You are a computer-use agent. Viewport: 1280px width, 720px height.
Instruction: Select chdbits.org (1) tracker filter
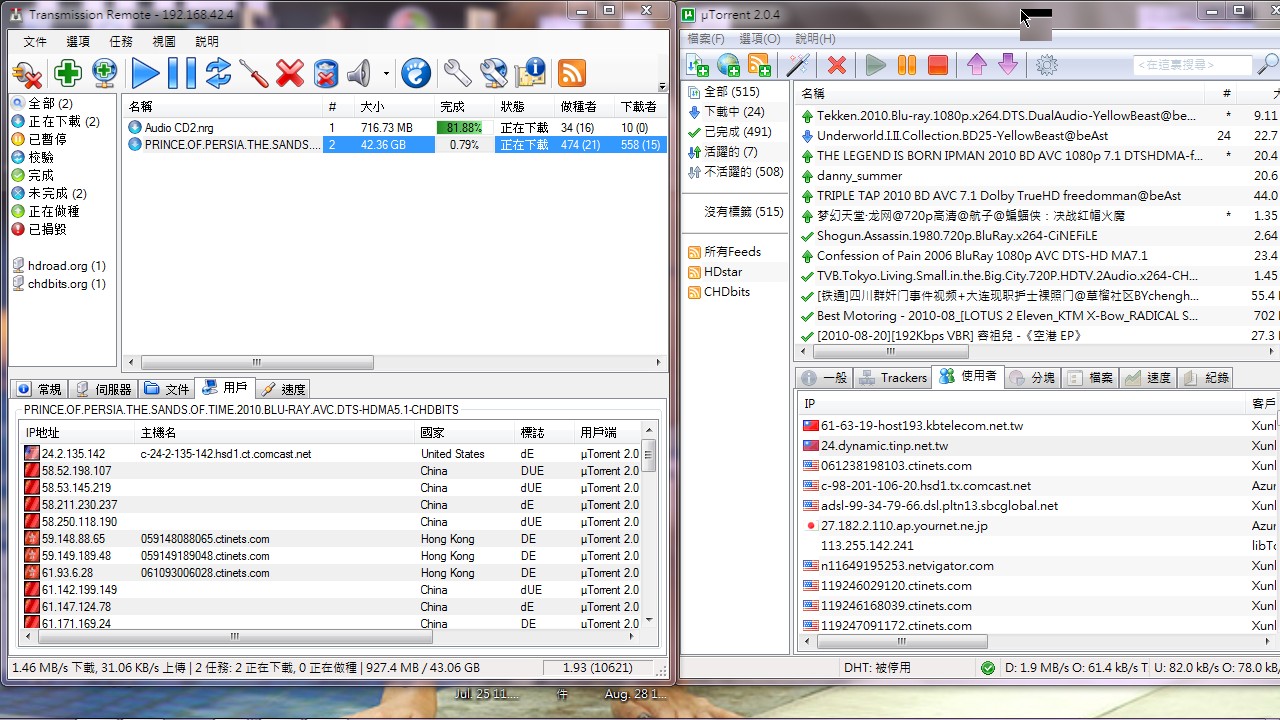tap(60, 283)
